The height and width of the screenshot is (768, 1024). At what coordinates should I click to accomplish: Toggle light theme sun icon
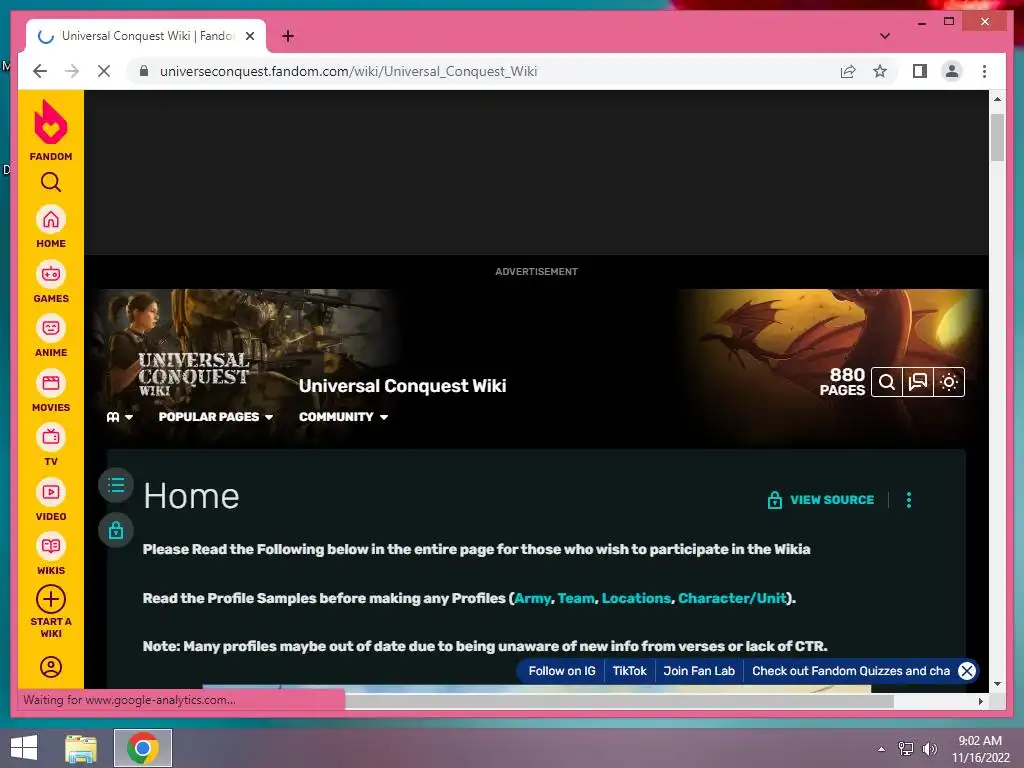coord(949,382)
